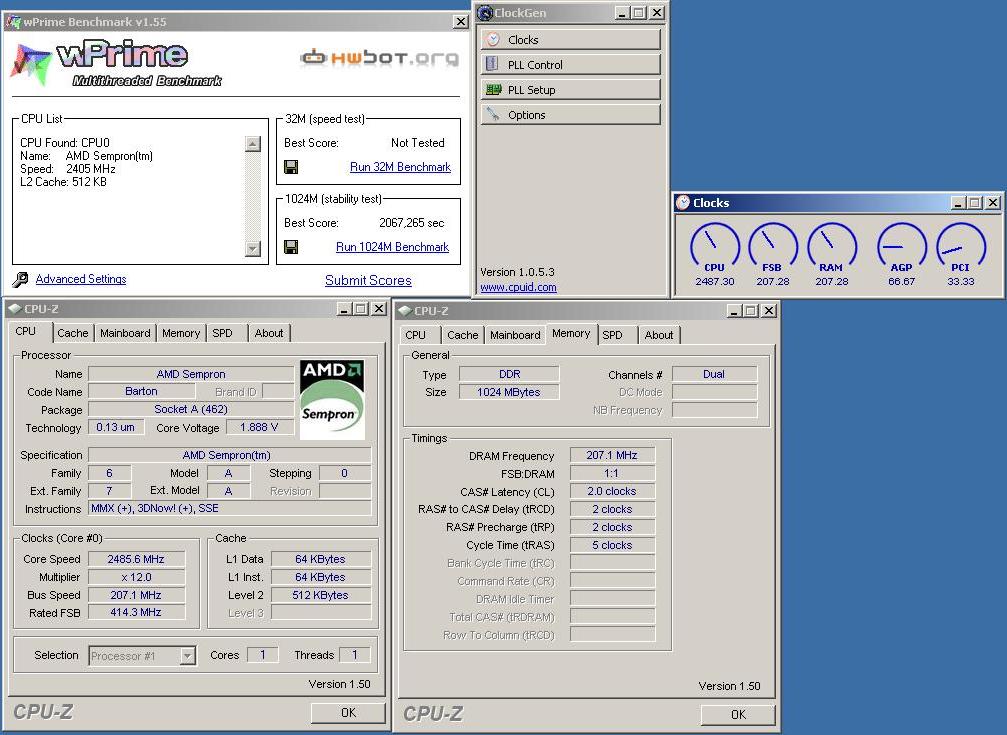Click Code Name field Barton
The width and height of the screenshot is (1007, 735).
141,391
